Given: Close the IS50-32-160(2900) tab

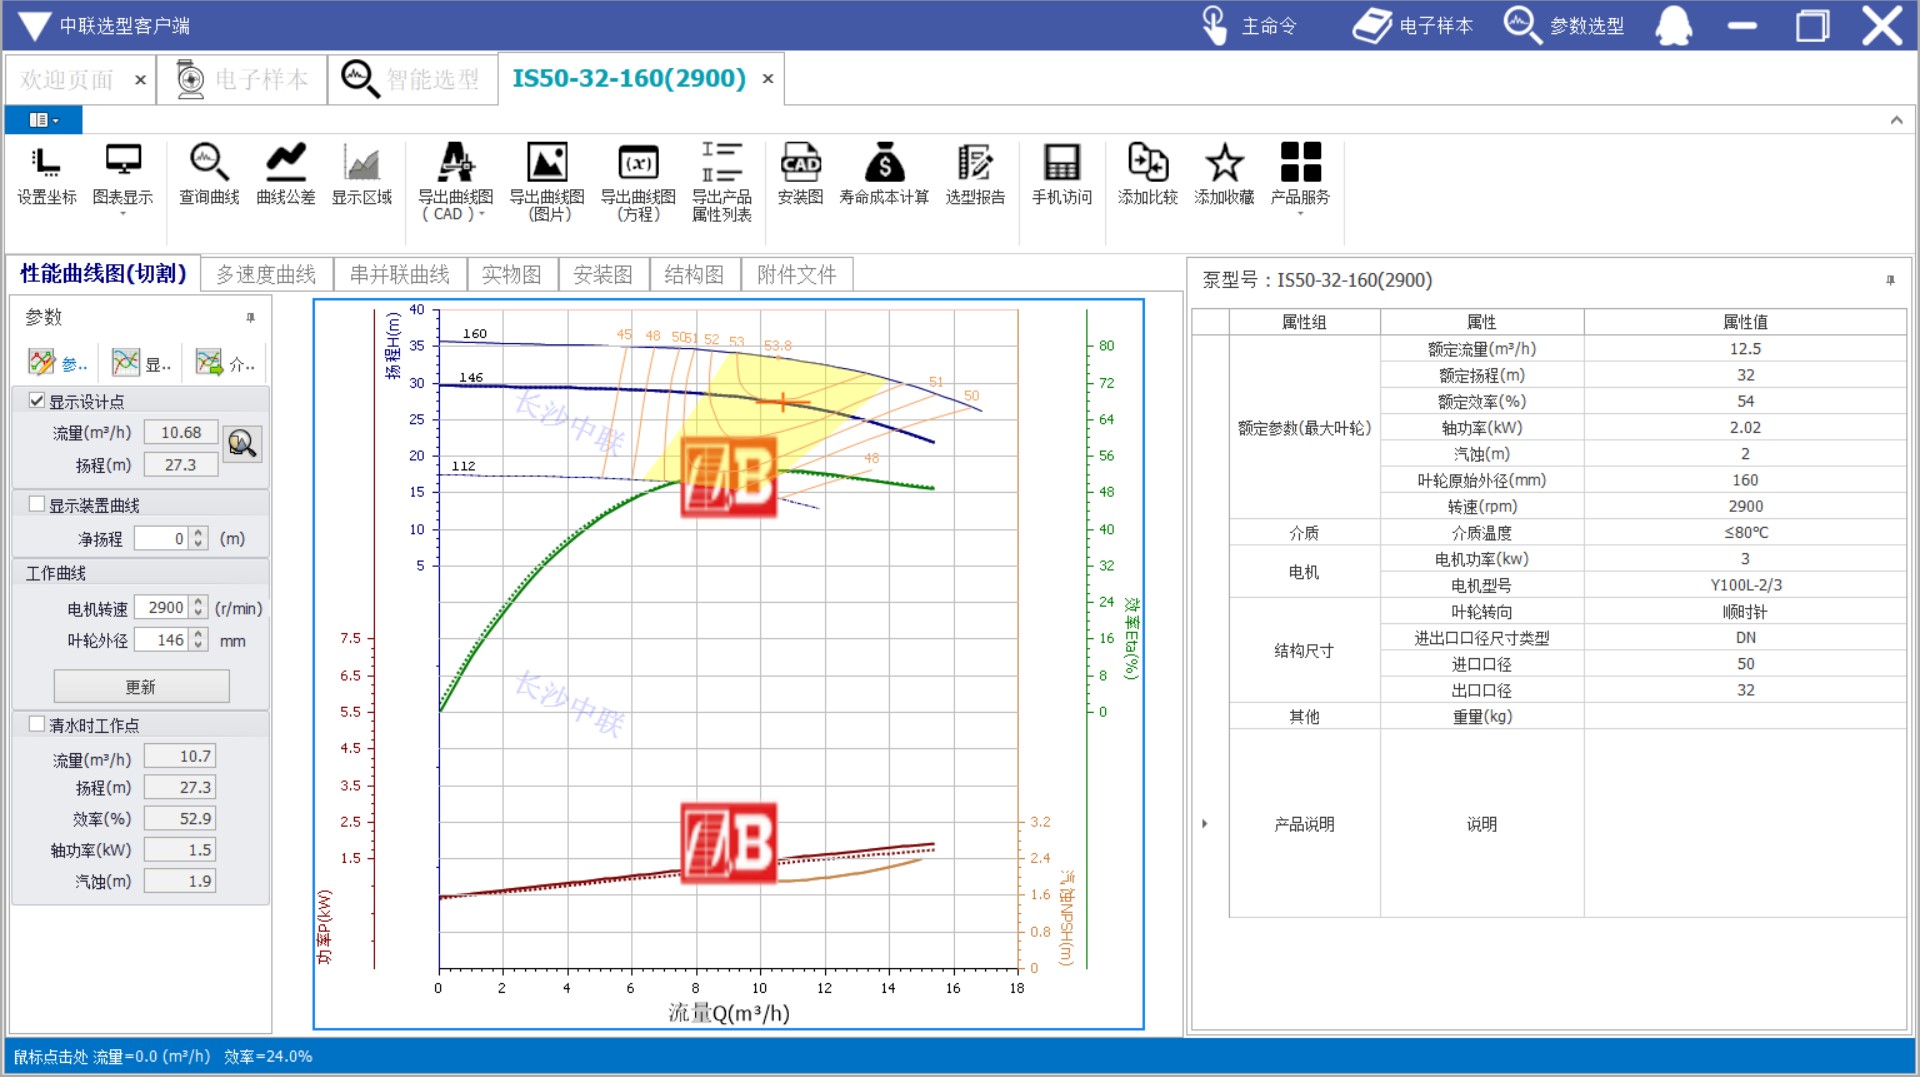Looking at the screenshot, I should point(768,79).
